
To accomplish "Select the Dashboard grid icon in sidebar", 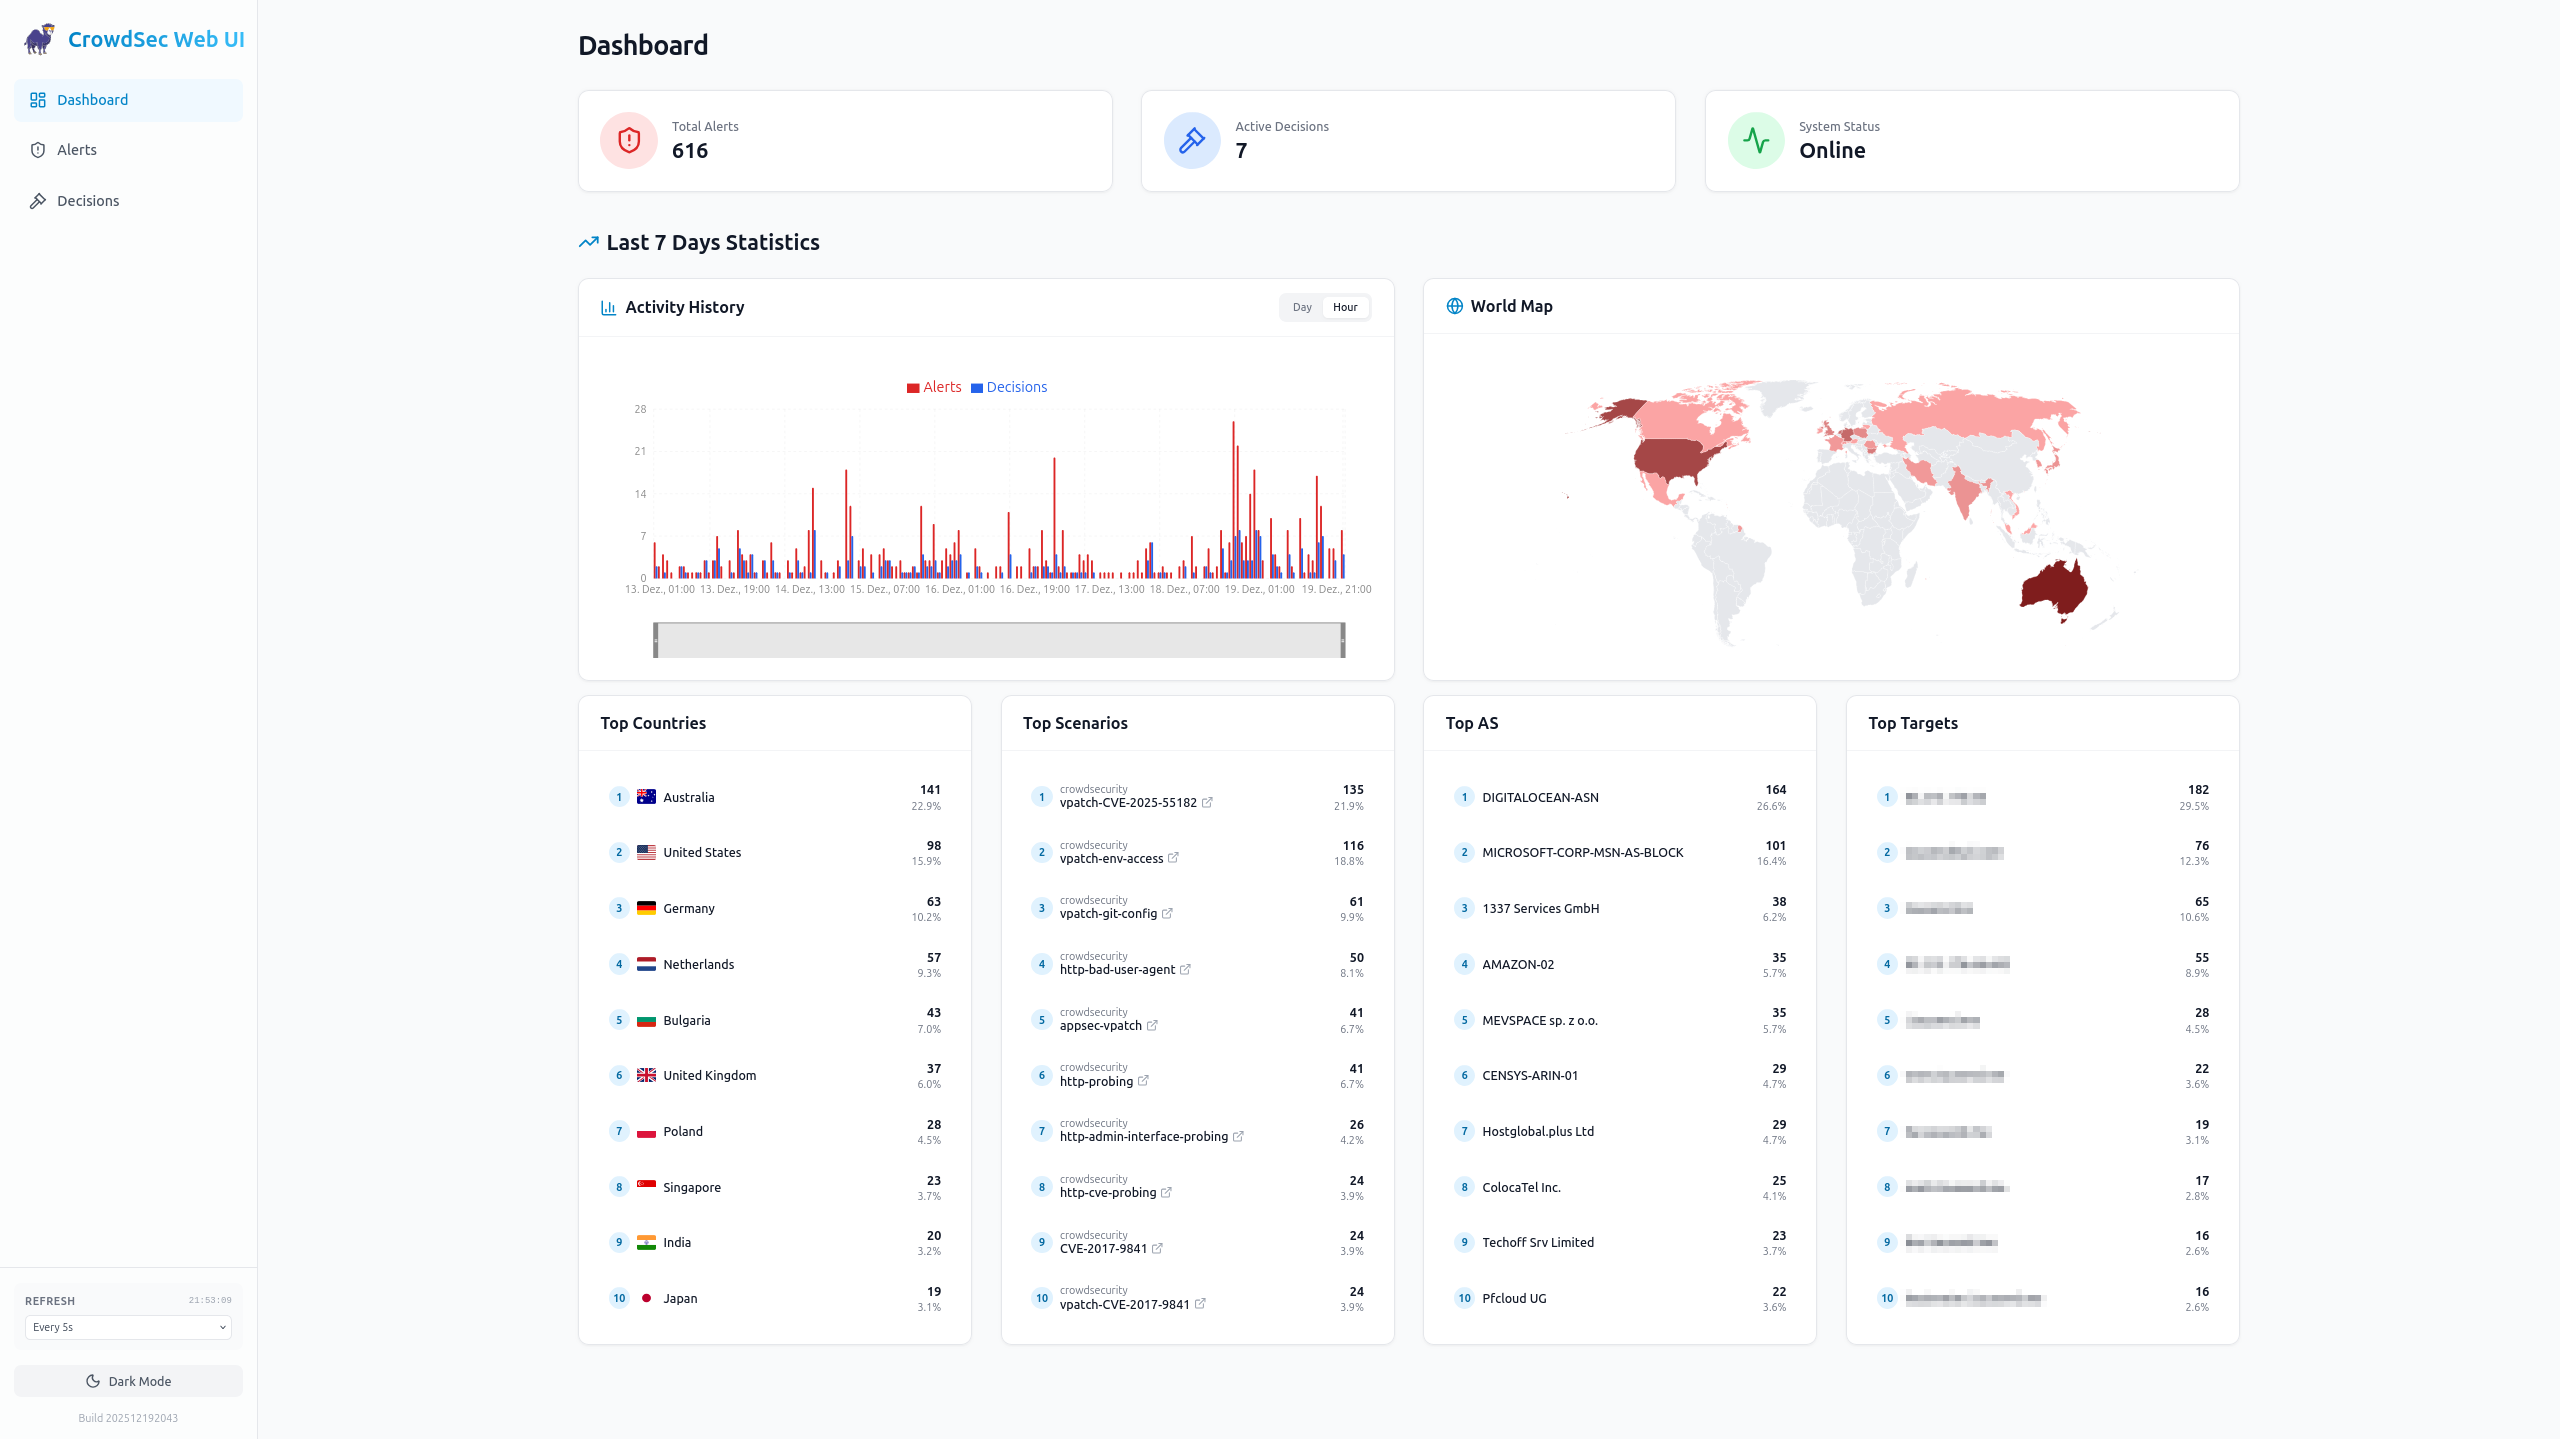I will click(38, 99).
